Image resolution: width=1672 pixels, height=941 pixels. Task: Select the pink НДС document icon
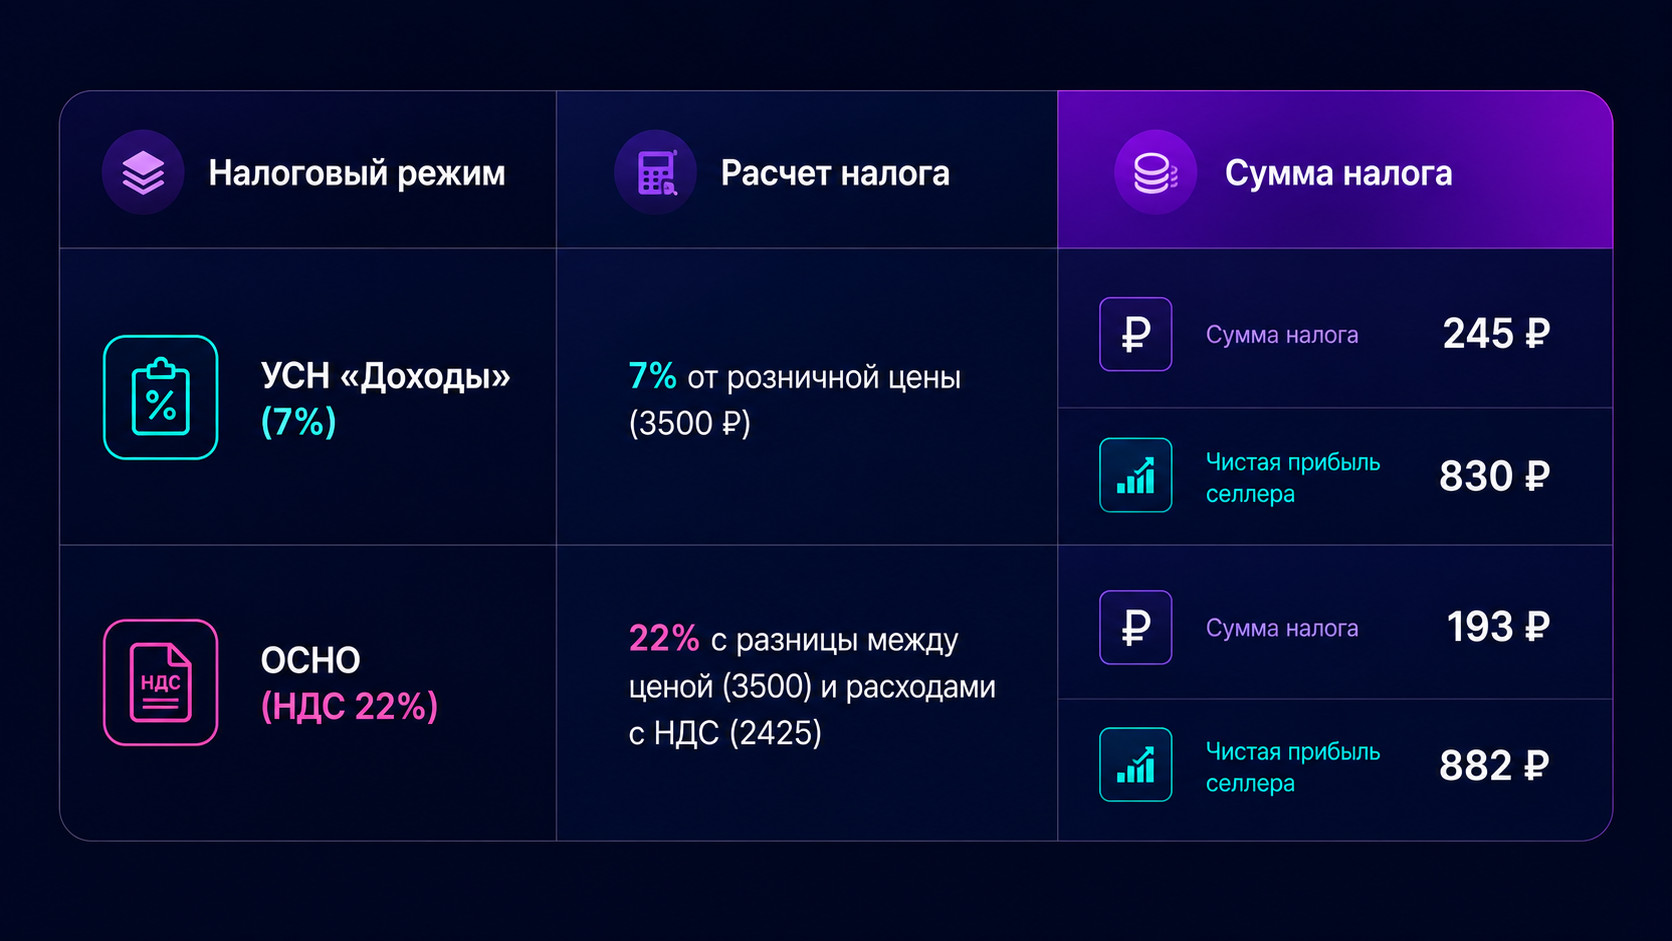[161, 682]
